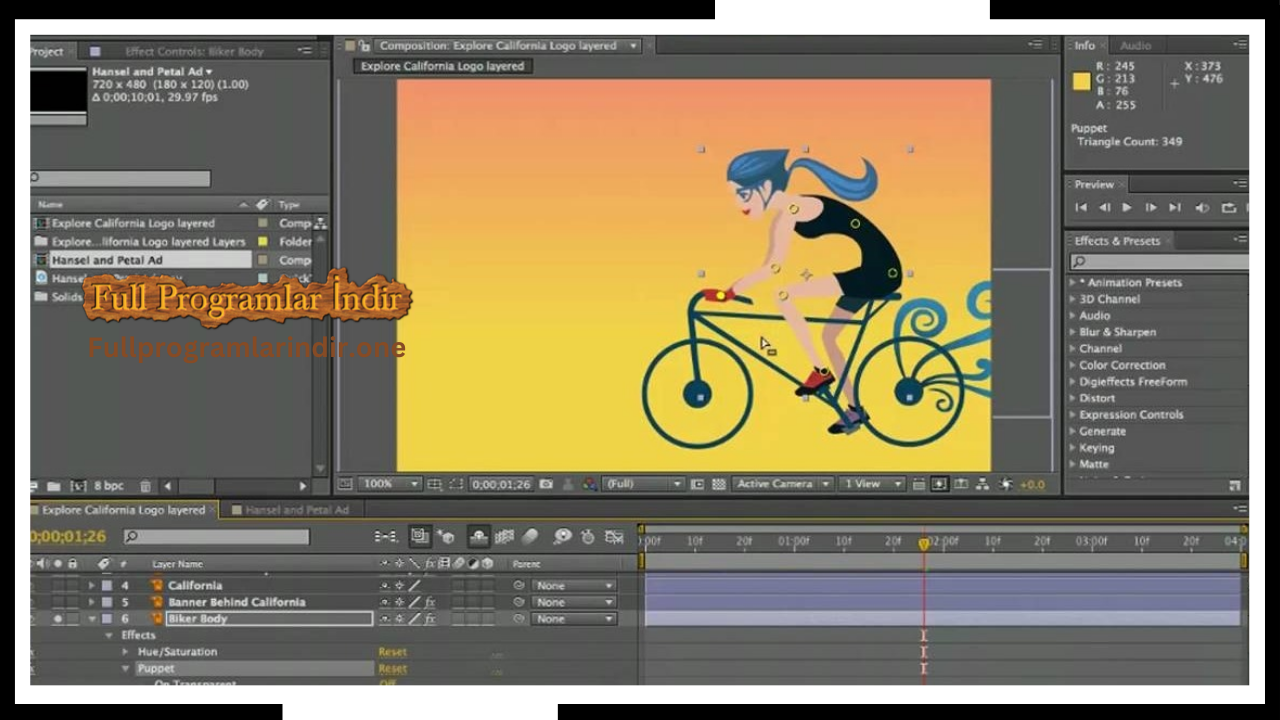Open the (Full) resolution dropdown
The width and height of the screenshot is (1280, 720).
click(x=642, y=484)
